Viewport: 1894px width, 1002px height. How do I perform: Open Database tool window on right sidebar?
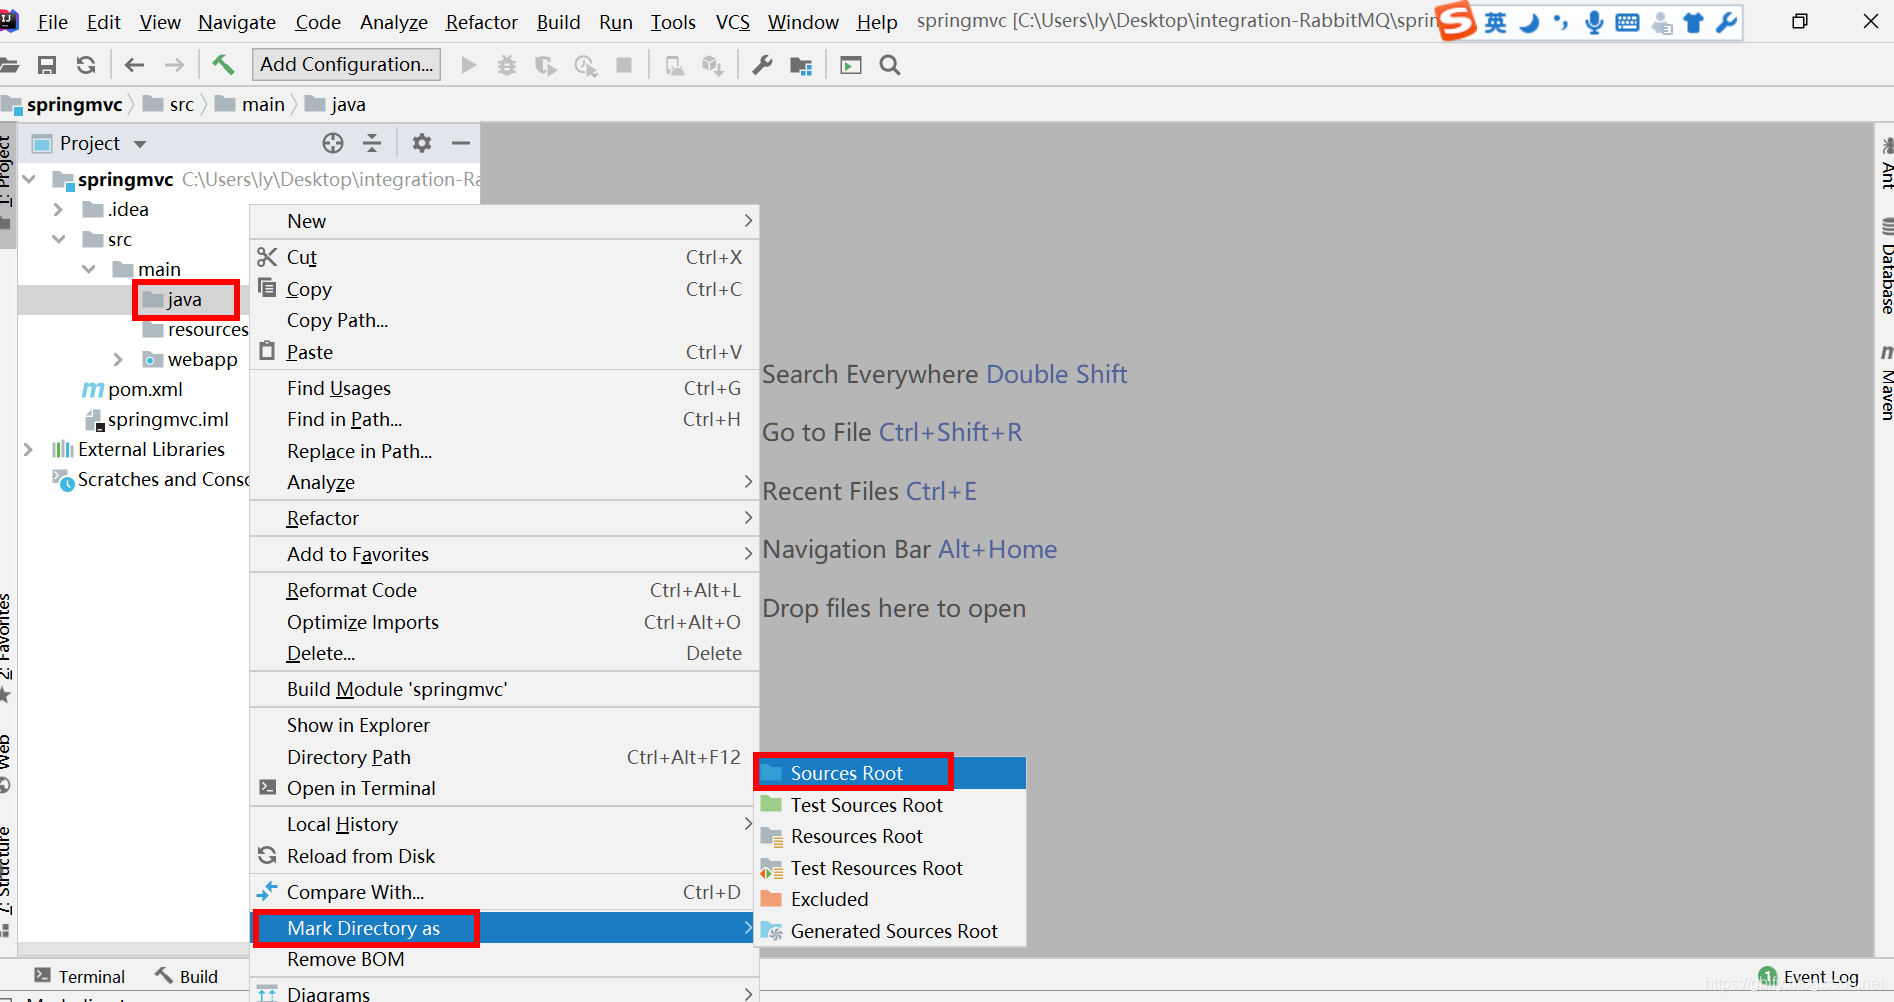(x=1885, y=265)
